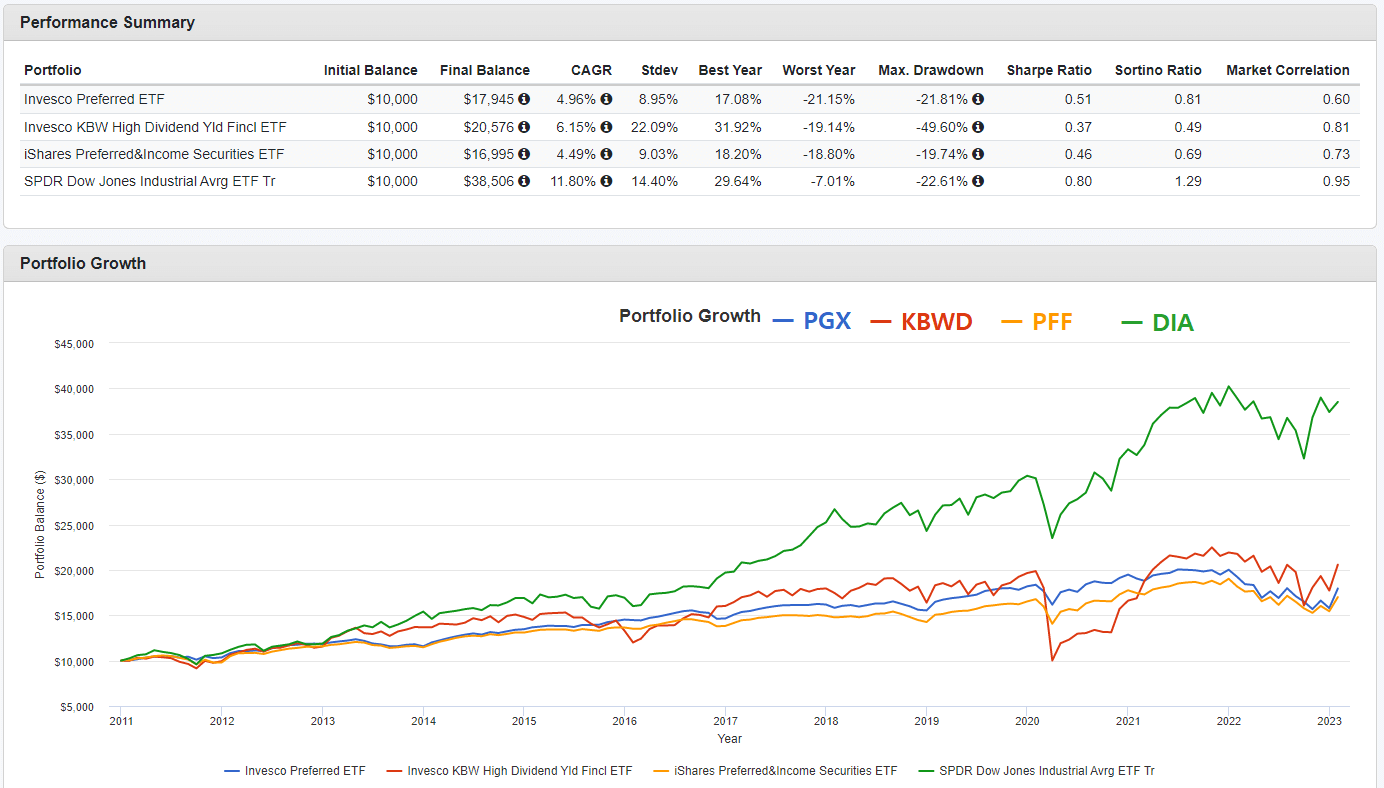Toggle SPDR Dow Jones Industrial legend series
Image resolution: width=1384 pixels, height=788 pixels.
coord(1037,771)
